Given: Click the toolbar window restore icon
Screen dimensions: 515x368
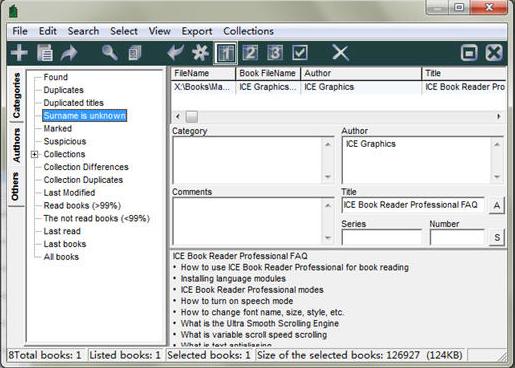Looking at the screenshot, I should pos(469,53).
